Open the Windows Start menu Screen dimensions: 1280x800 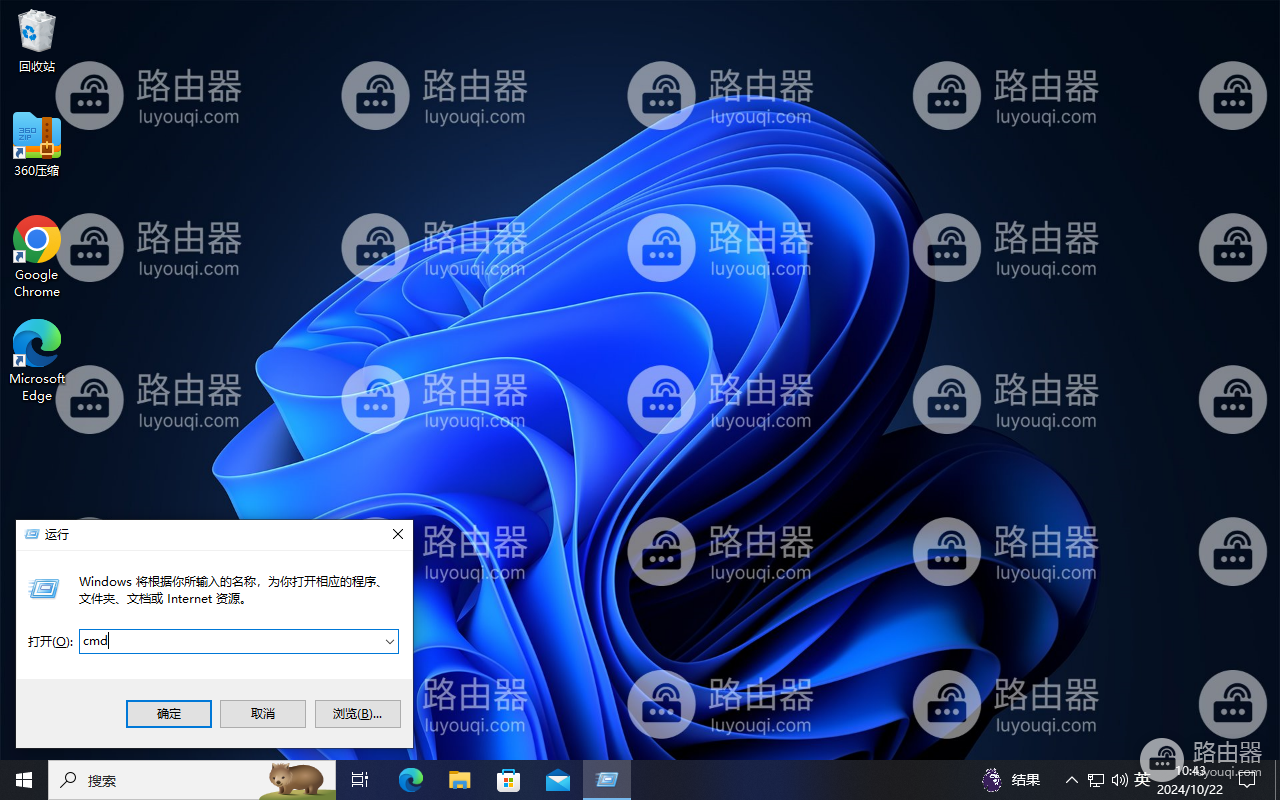point(24,780)
